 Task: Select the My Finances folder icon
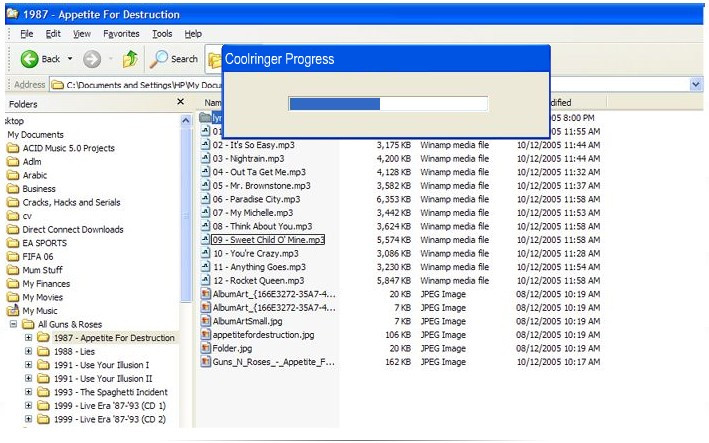pyautogui.click(x=13, y=283)
